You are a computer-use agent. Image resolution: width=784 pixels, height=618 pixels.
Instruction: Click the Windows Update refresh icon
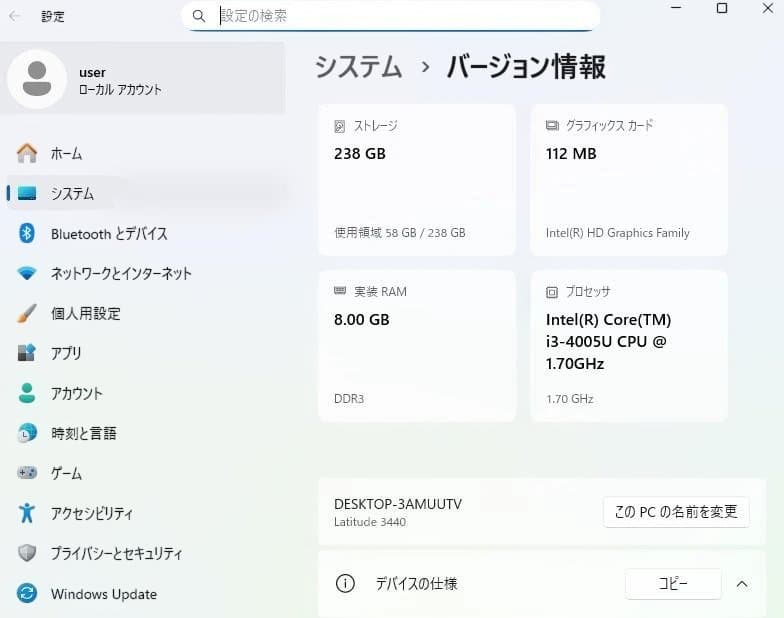(27, 594)
